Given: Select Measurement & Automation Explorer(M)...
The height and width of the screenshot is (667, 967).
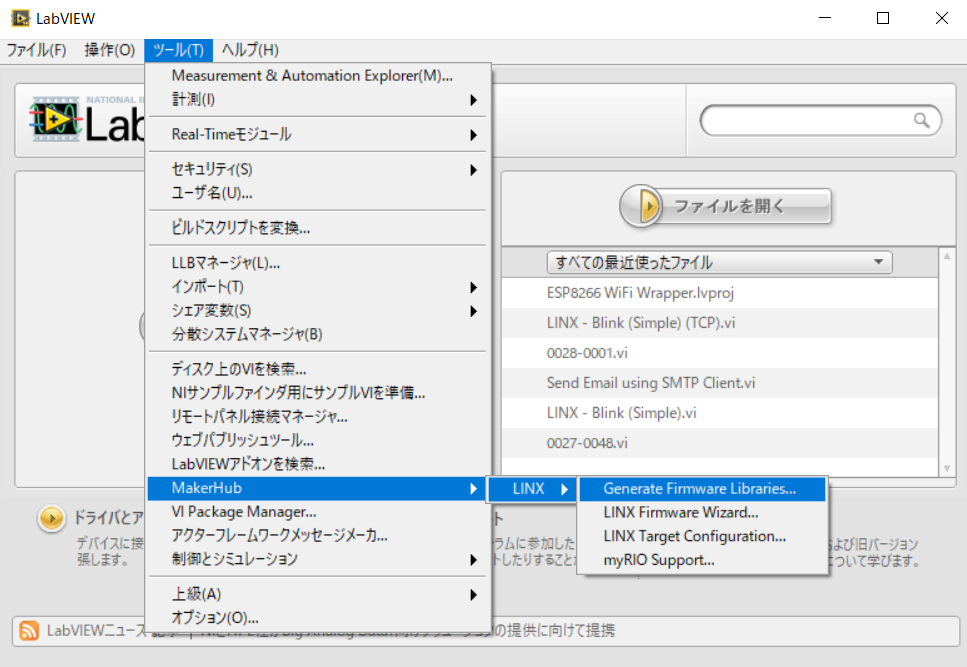Looking at the screenshot, I should (x=318, y=76).
